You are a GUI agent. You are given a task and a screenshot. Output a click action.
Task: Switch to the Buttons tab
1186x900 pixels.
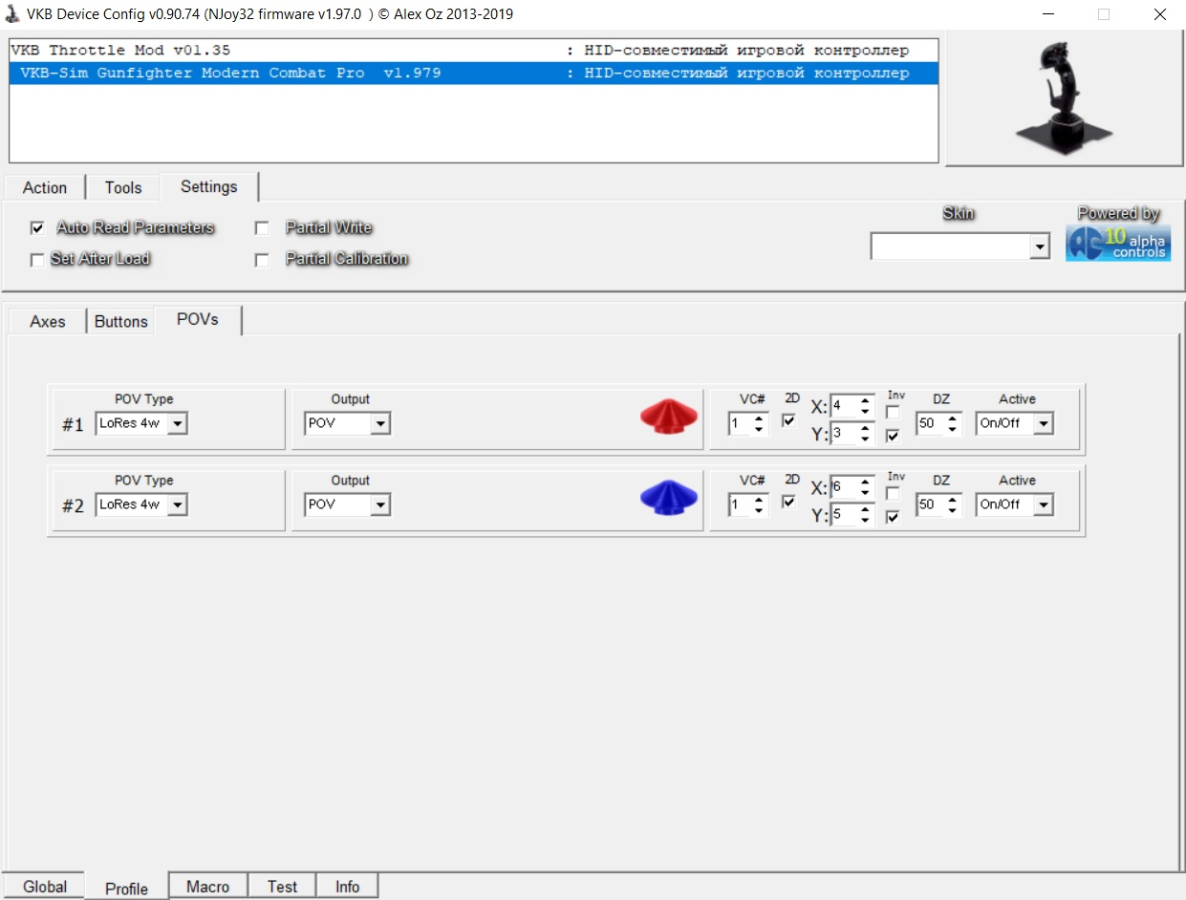click(x=121, y=321)
